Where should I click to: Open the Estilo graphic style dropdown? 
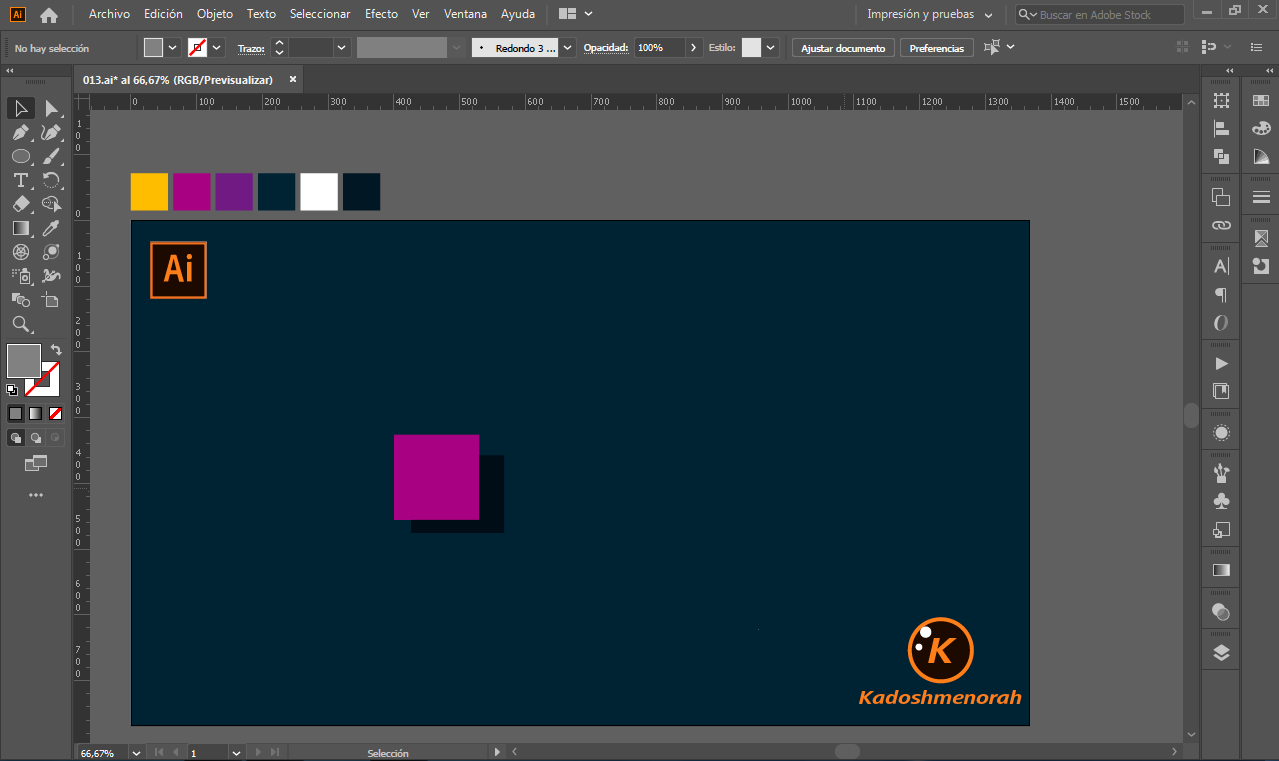771,48
